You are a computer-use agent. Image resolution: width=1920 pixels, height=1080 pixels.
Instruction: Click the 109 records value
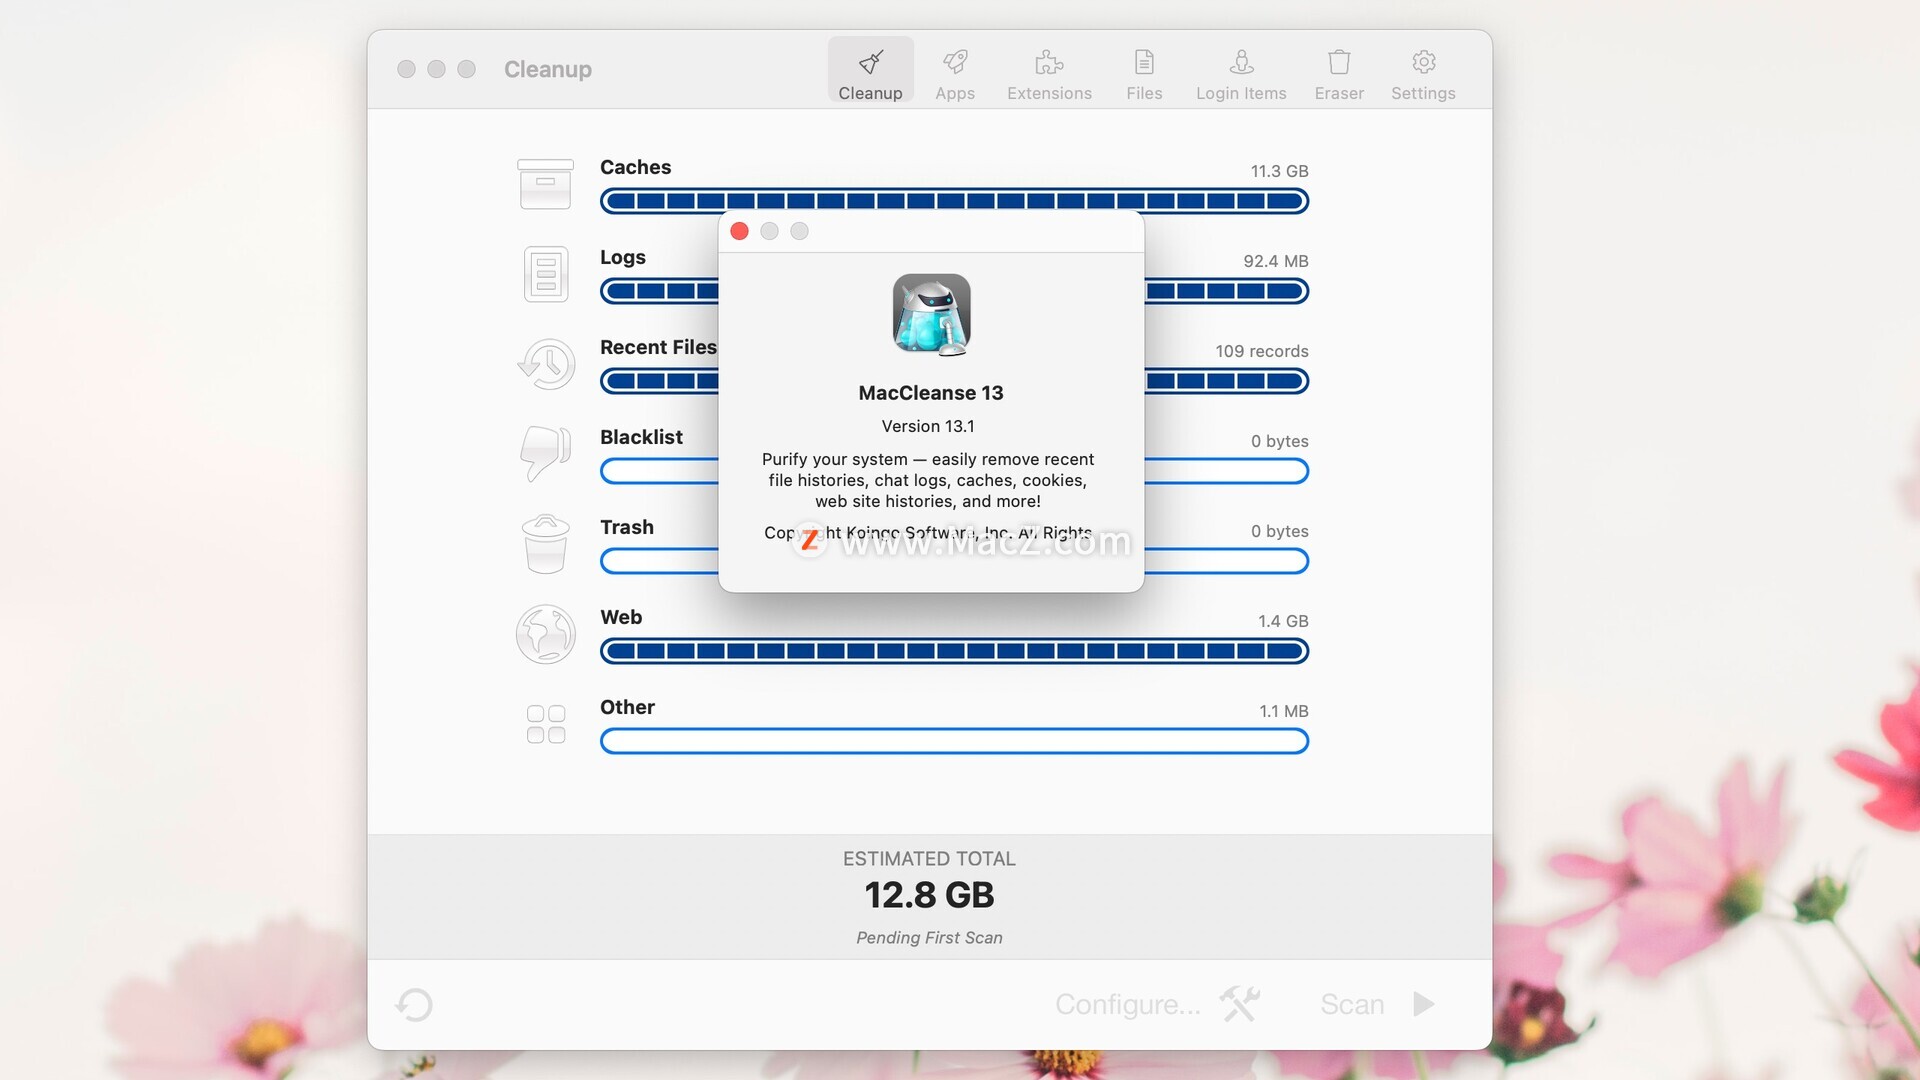[x=1261, y=351]
